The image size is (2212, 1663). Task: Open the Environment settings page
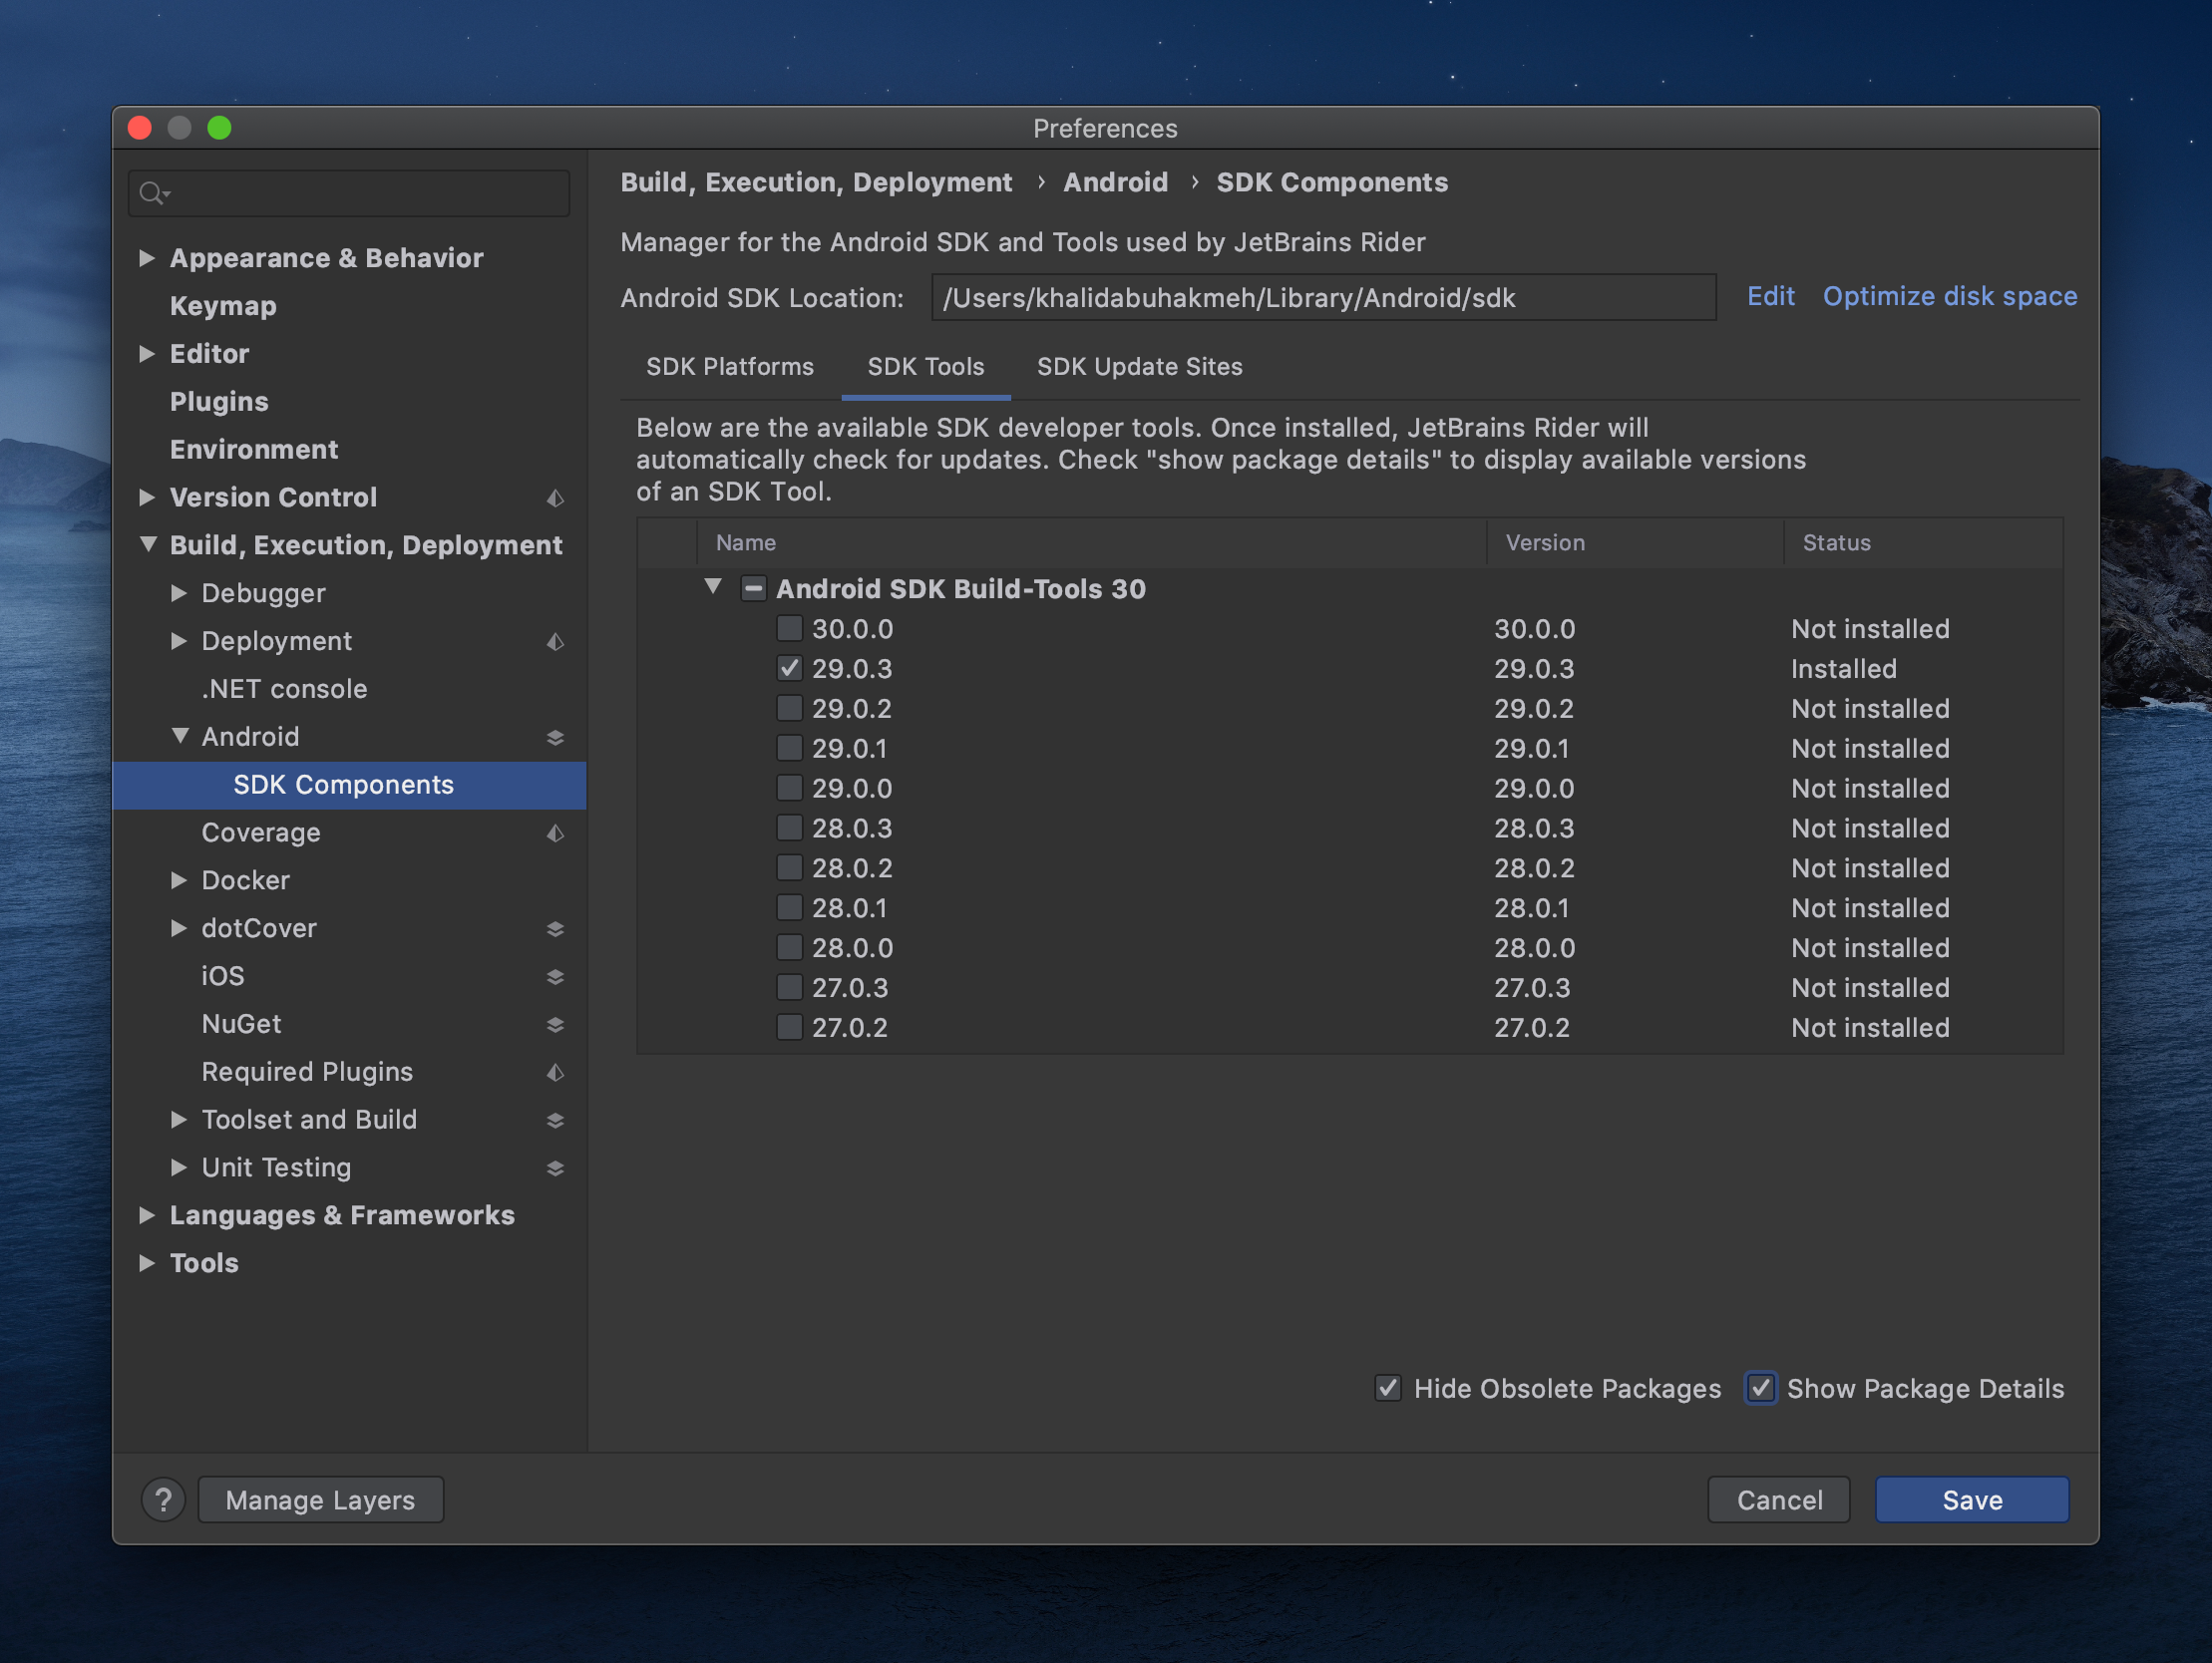pyautogui.click(x=254, y=450)
